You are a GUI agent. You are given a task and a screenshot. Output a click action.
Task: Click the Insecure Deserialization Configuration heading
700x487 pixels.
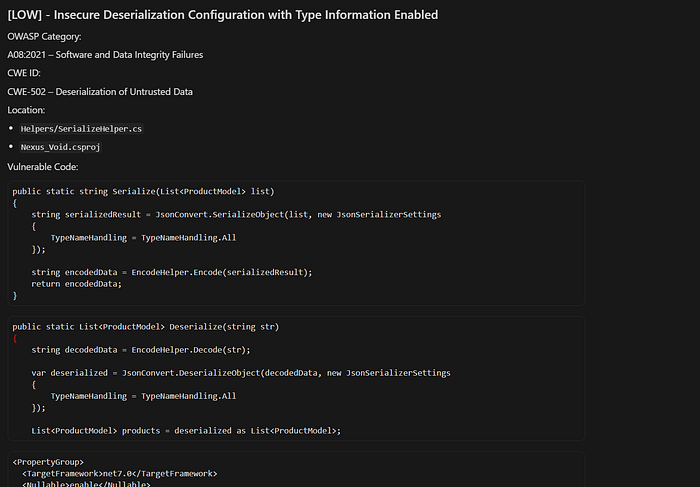pos(223,15)
